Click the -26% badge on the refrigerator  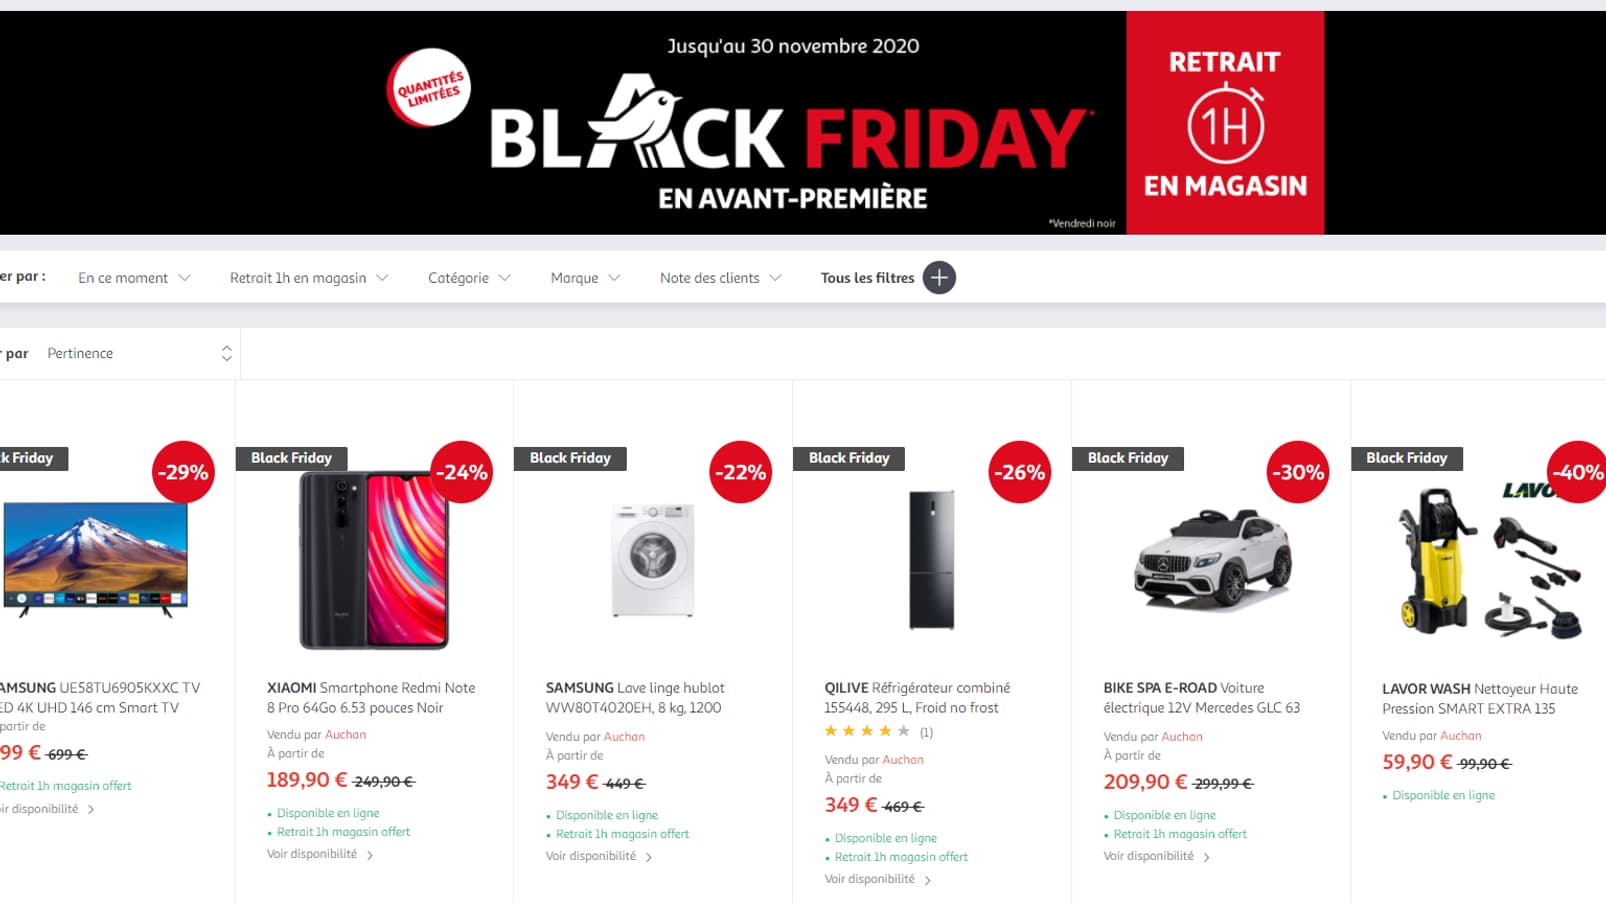(x=1019, y=472)
